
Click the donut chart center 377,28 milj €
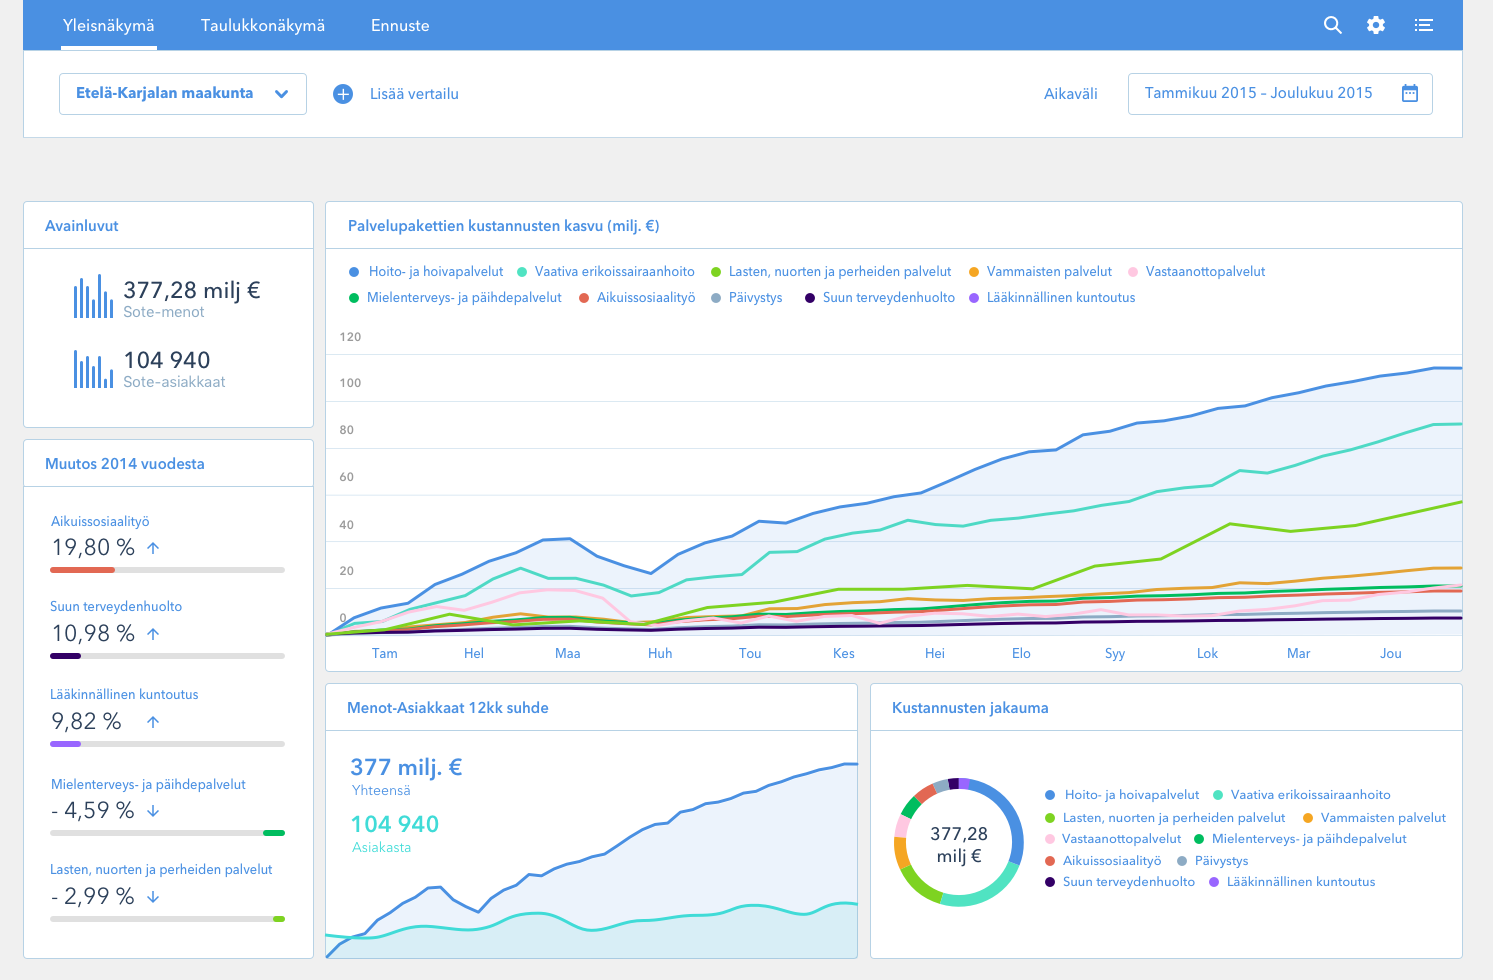point(958,844)
